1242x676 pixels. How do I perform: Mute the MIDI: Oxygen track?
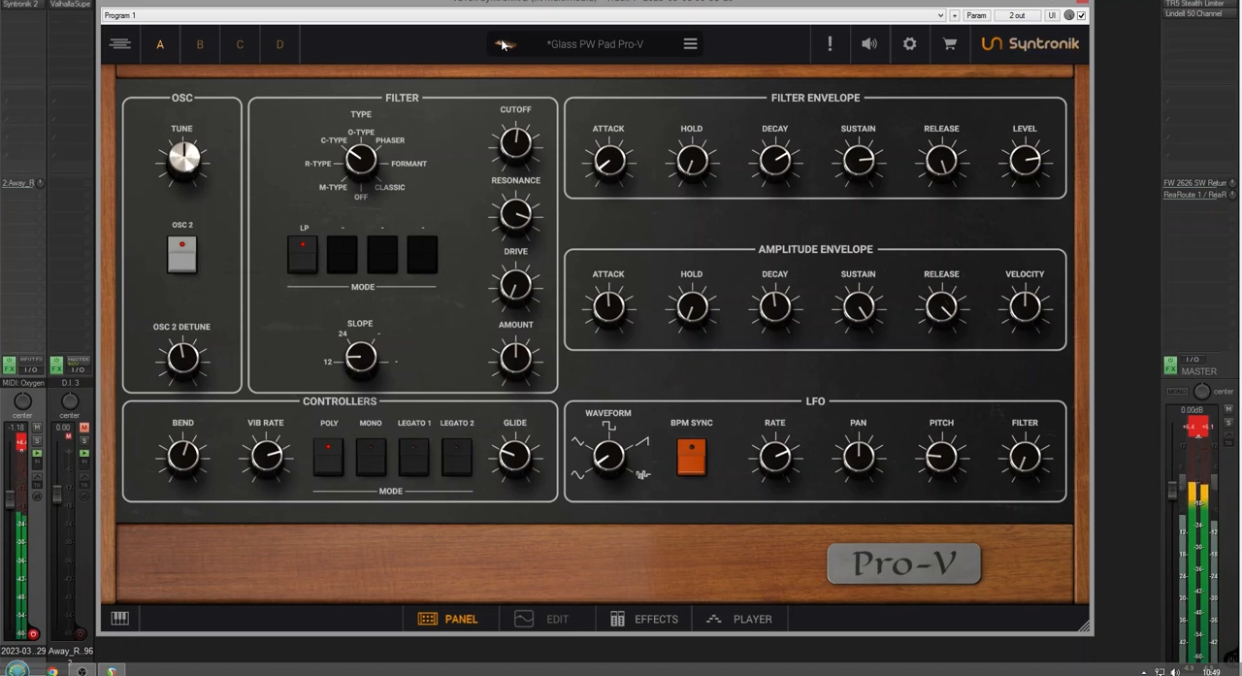click(x=37, y=427)
